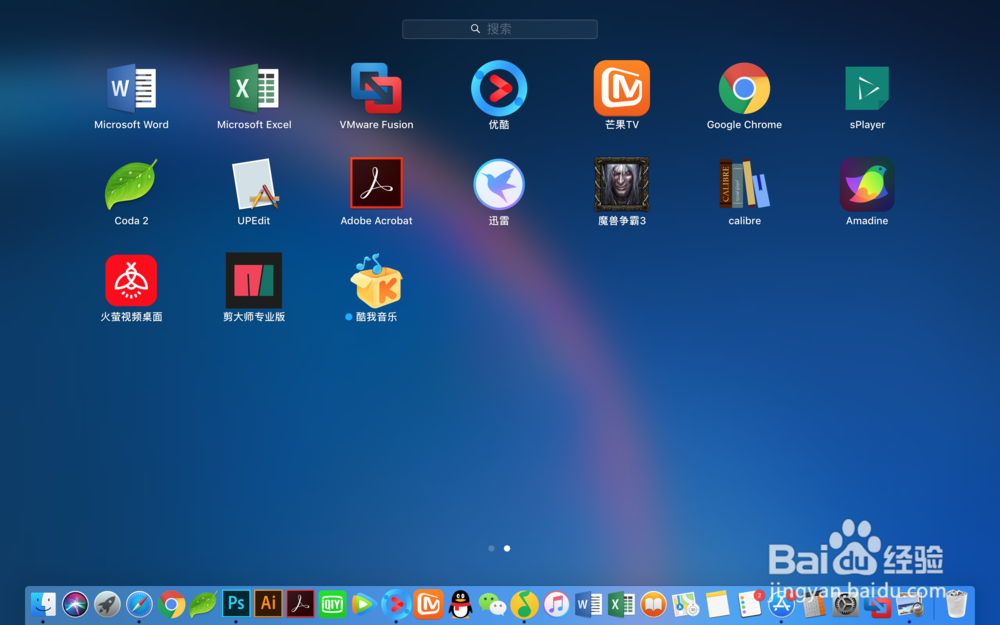
Task: Open Calculator from the Dock
Action: (813, 604)
